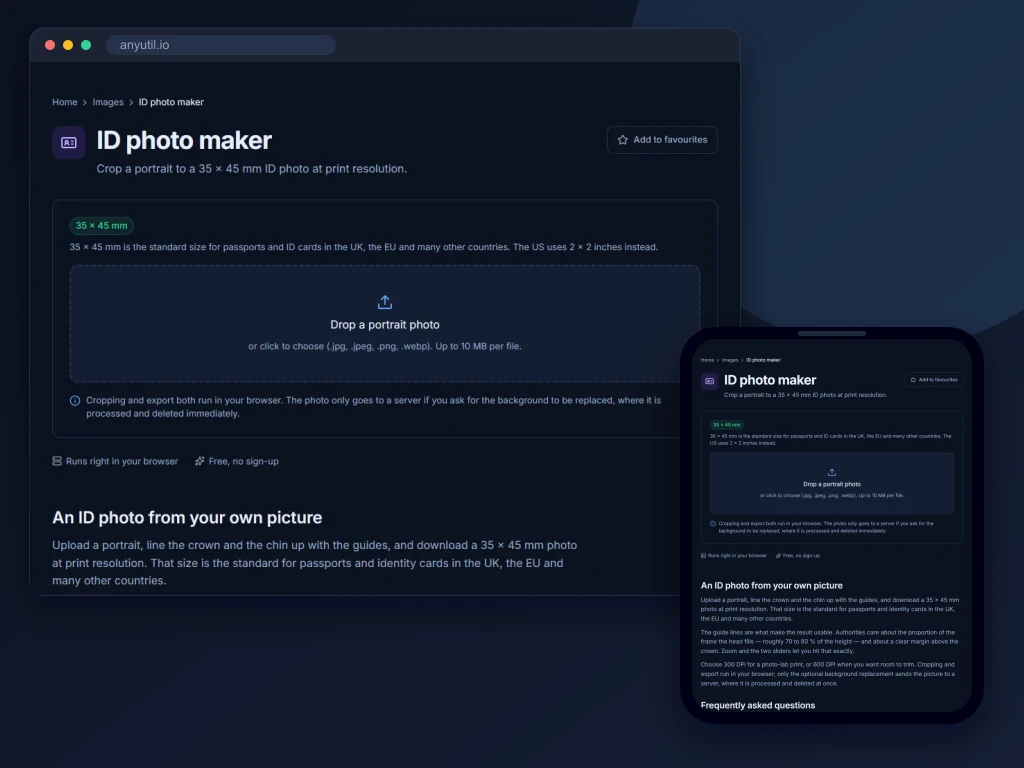Click the anyutil.io address bar

pos(221,45)
